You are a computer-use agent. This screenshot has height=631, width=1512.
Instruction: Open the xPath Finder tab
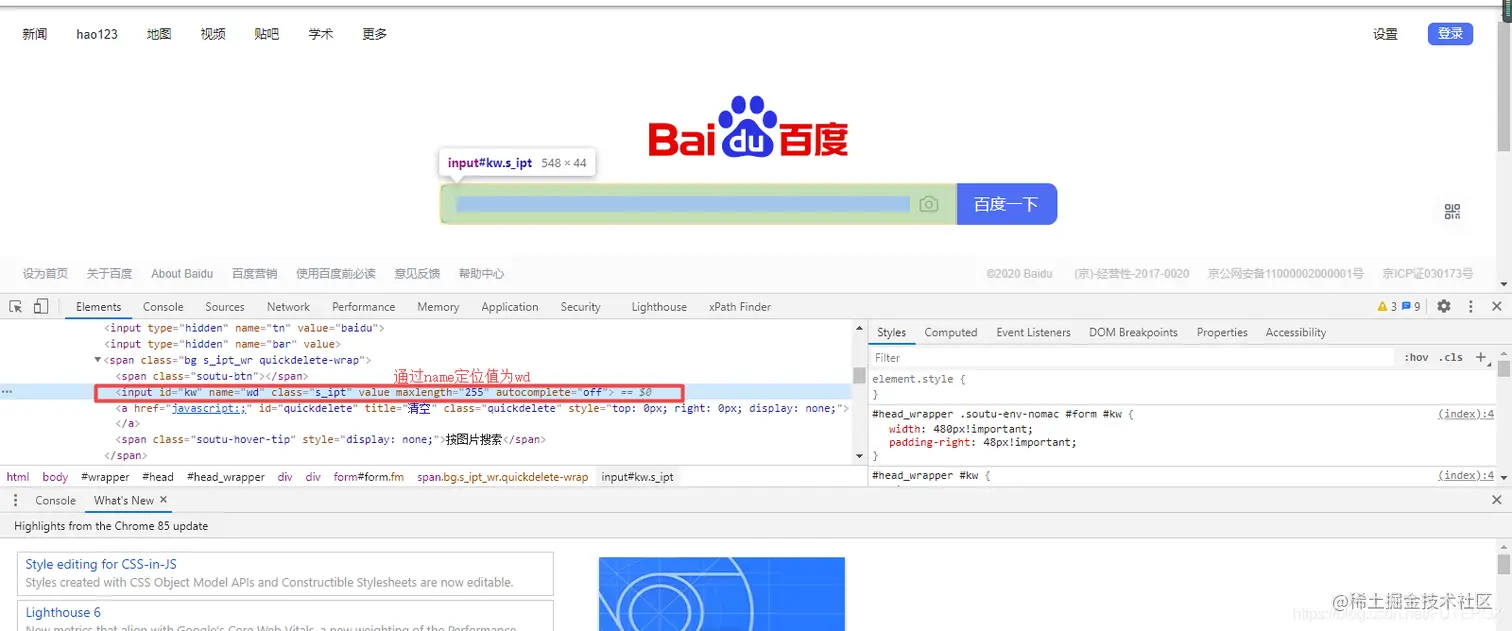point(740,307)
